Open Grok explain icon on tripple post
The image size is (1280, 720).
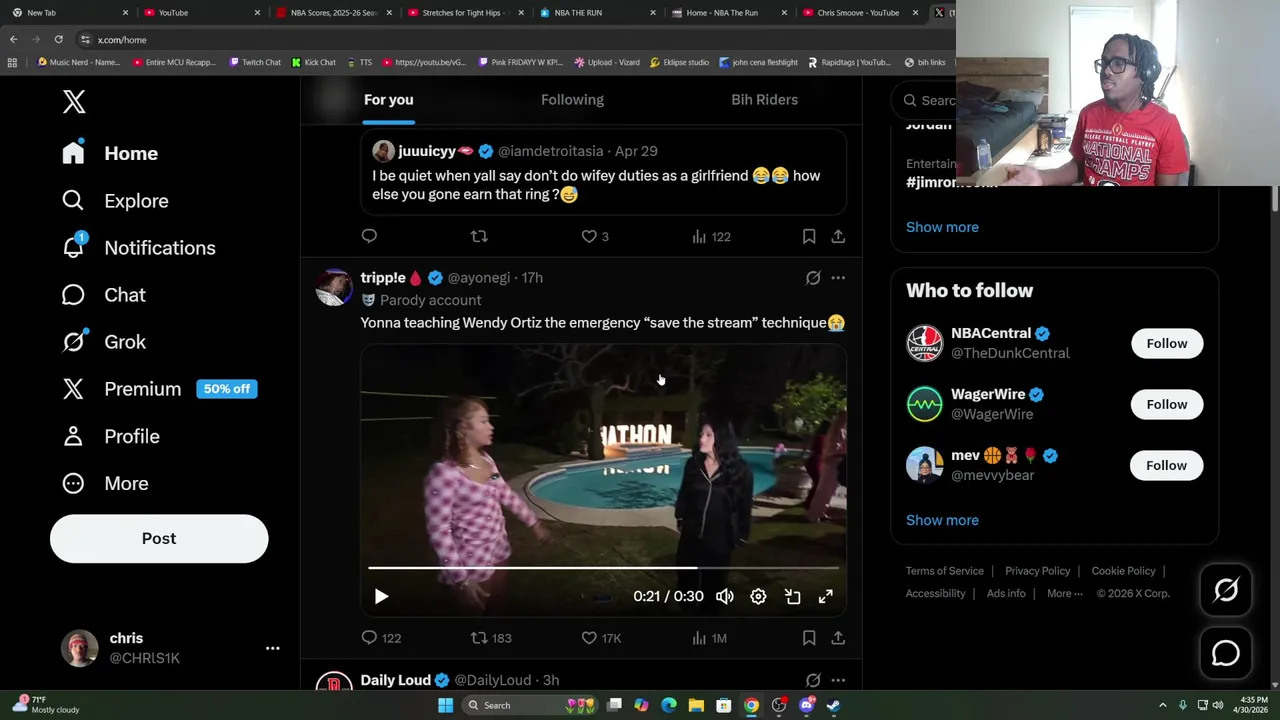pos(813,278)
